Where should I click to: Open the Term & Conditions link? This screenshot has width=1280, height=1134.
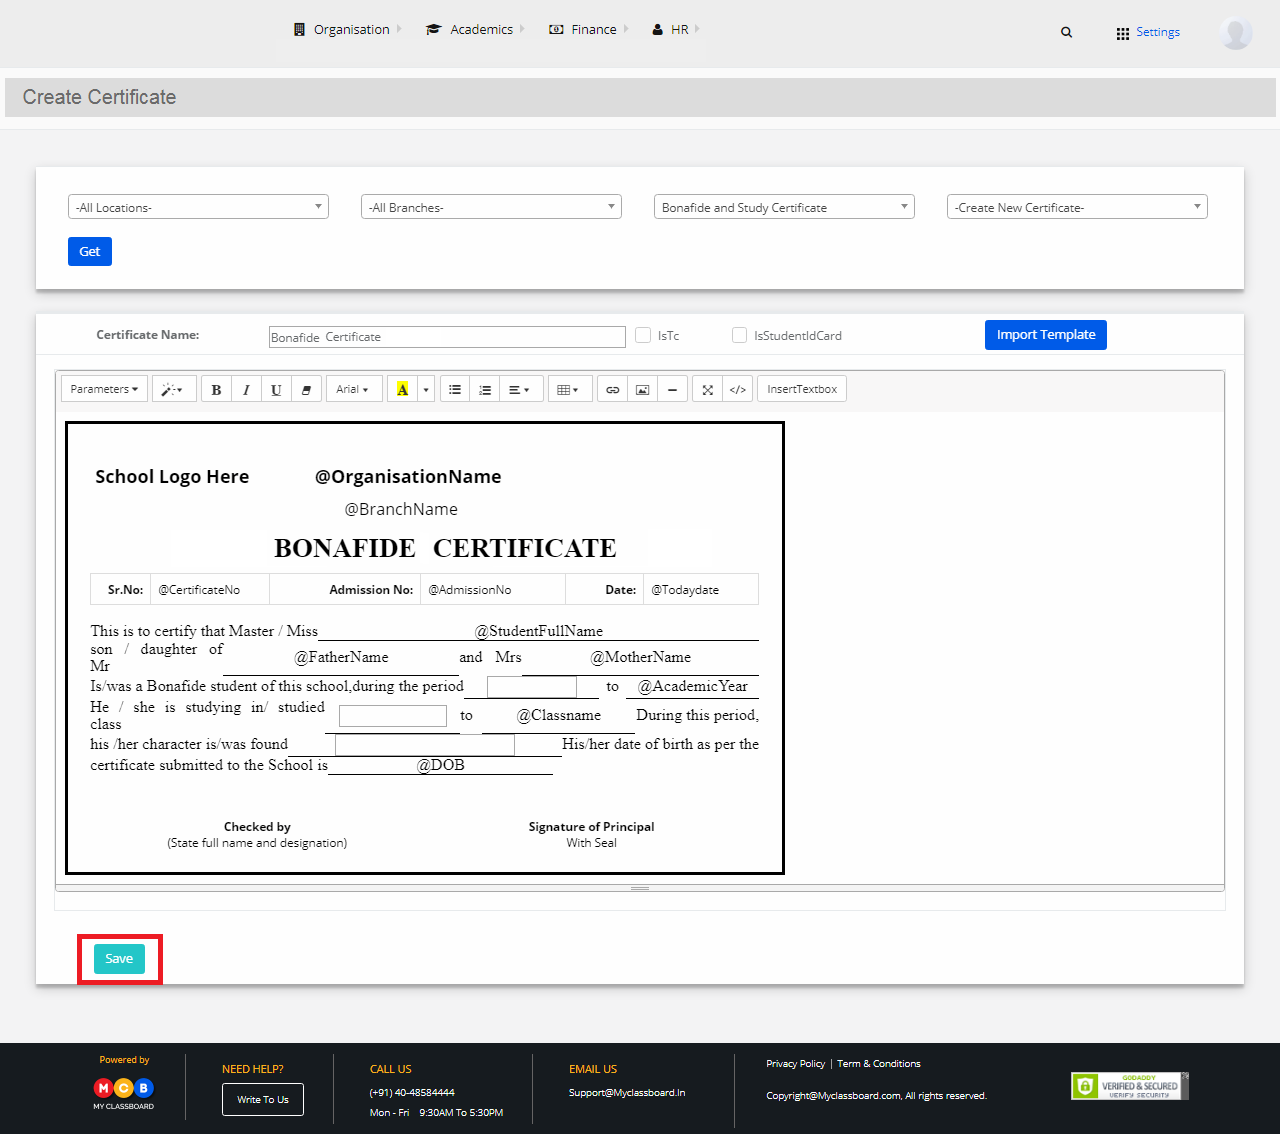[879, 1064]
